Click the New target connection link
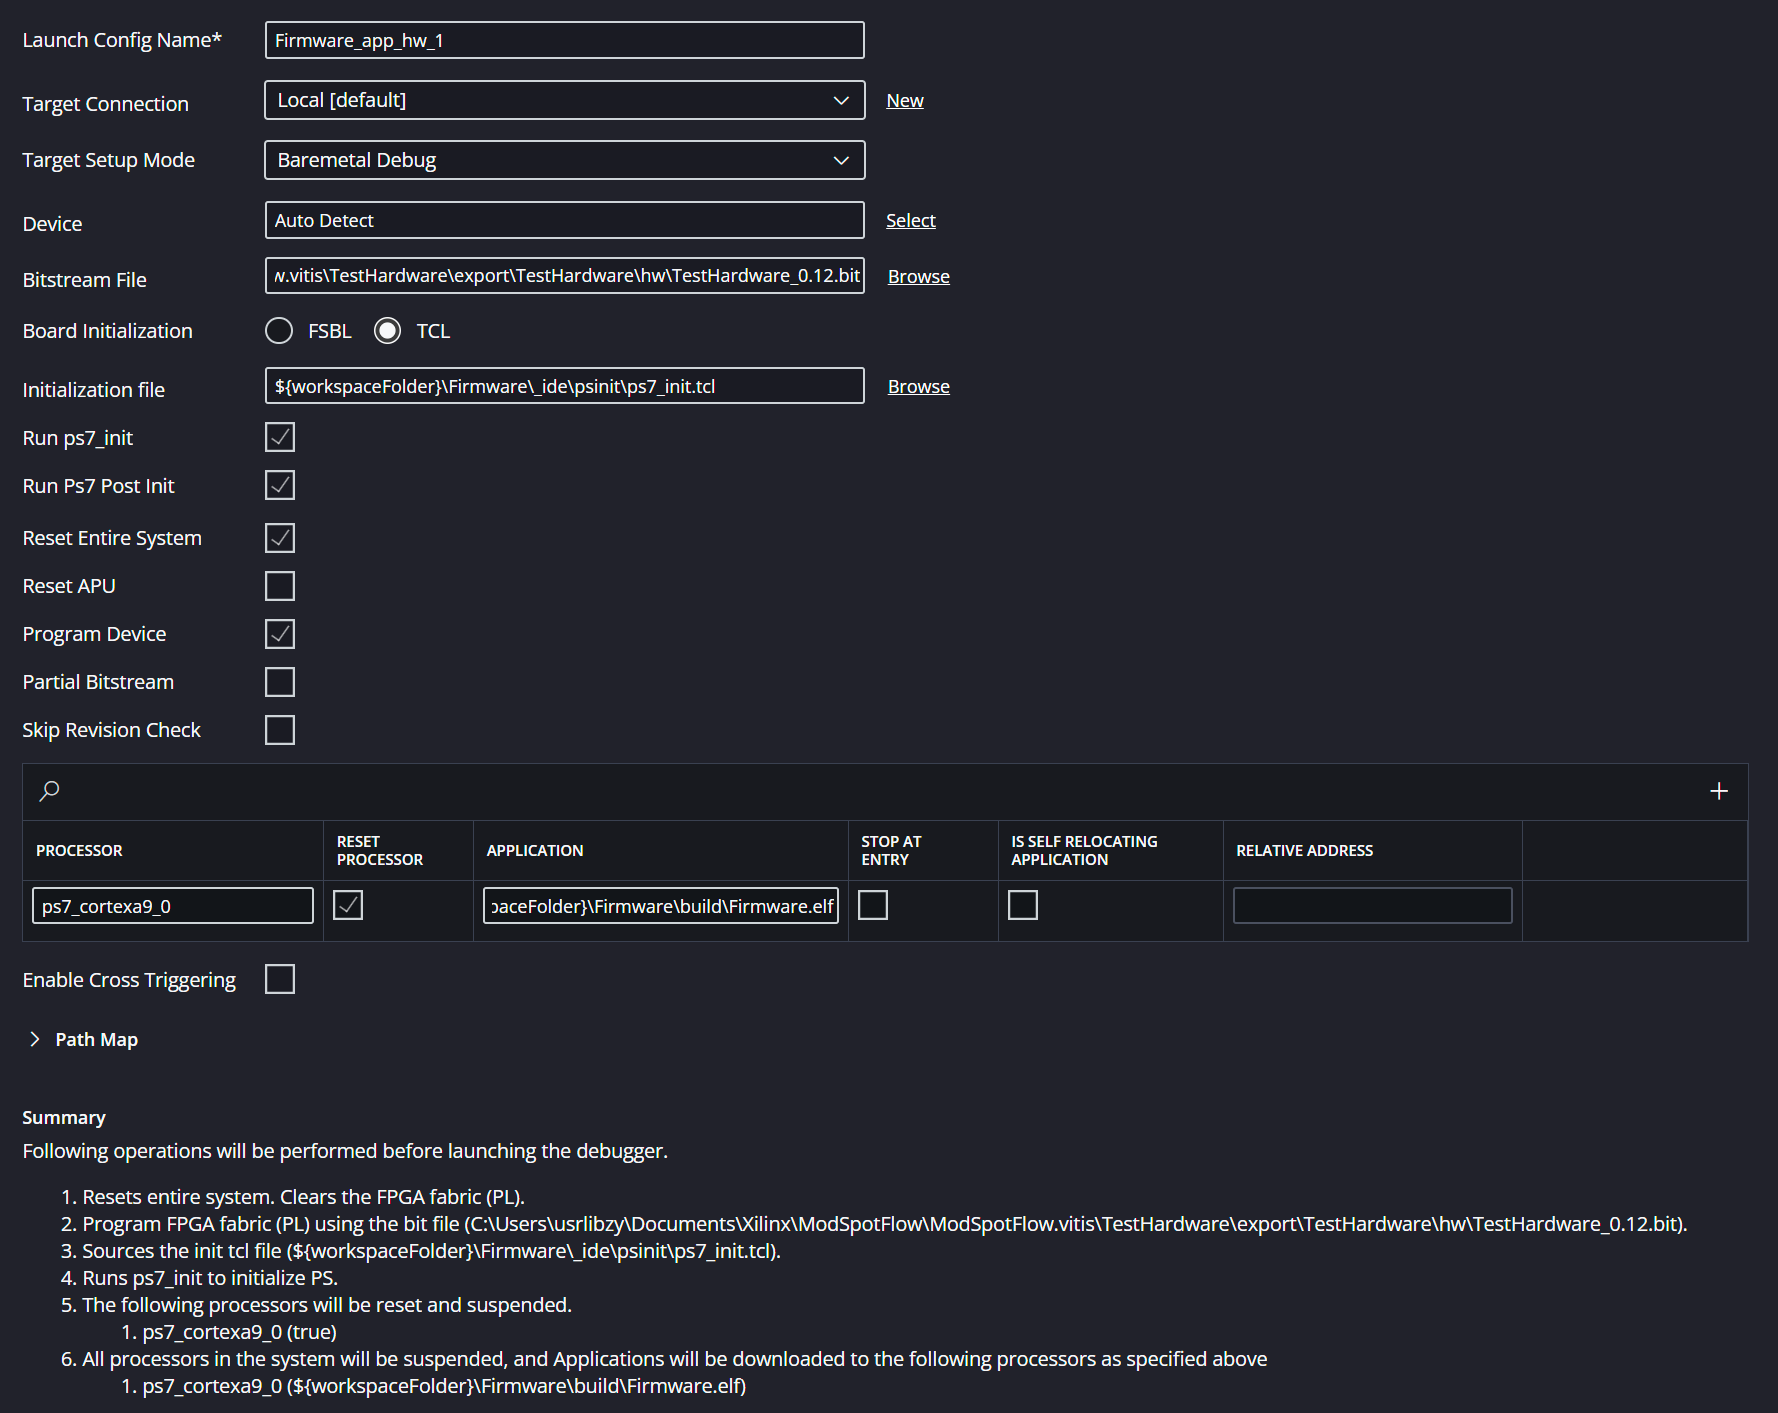This screenshot has height=1413, width=1778. [904, 101]
